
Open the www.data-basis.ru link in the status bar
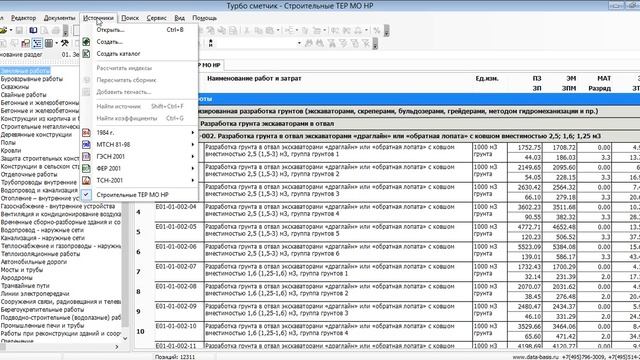(536, 357)
